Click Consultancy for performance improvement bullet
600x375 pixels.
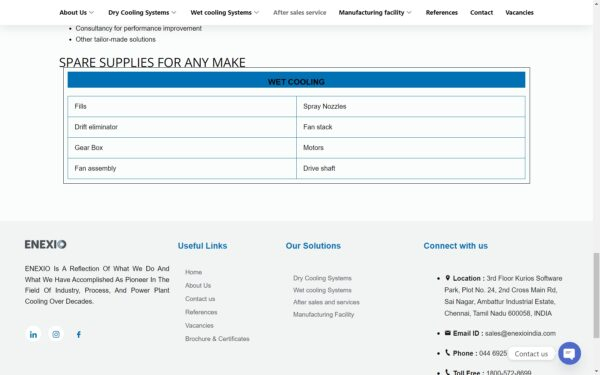(x=139, y=28)
